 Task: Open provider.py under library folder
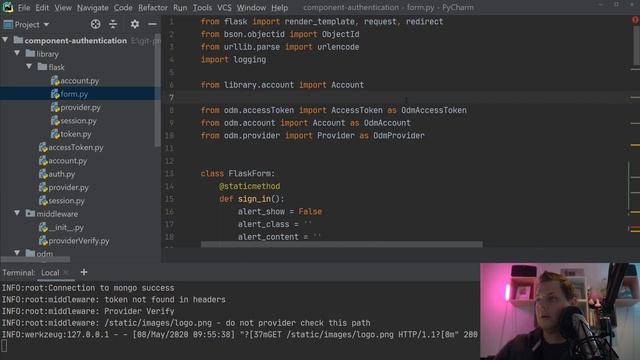[x=68, y=188]
